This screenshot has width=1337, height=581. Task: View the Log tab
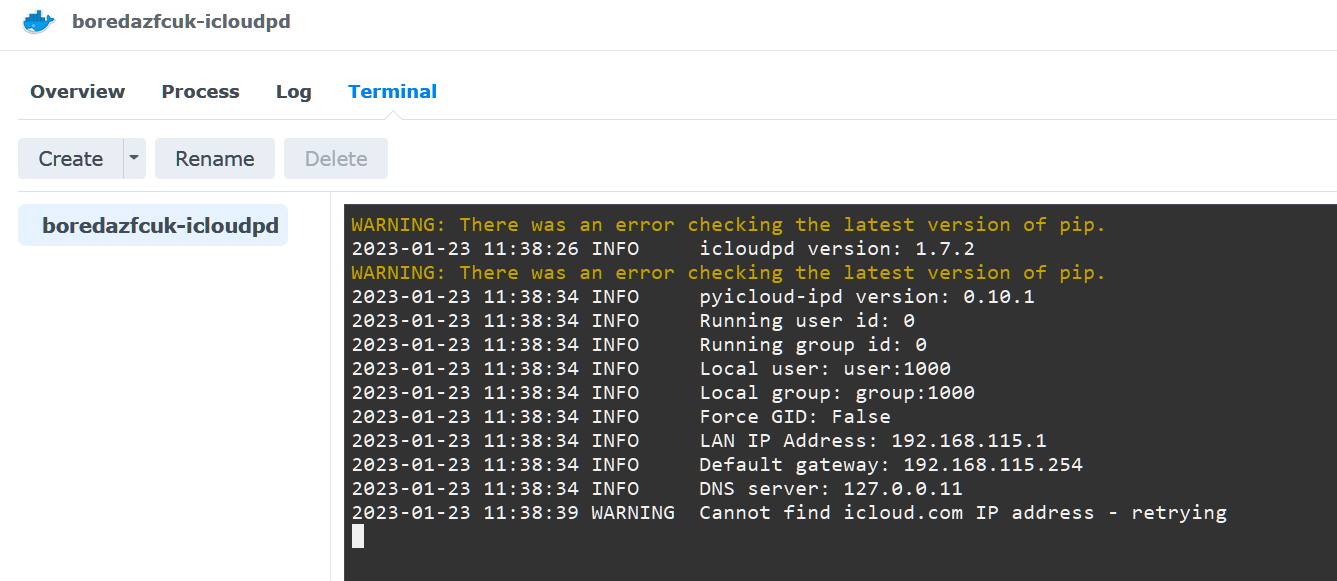293,91
